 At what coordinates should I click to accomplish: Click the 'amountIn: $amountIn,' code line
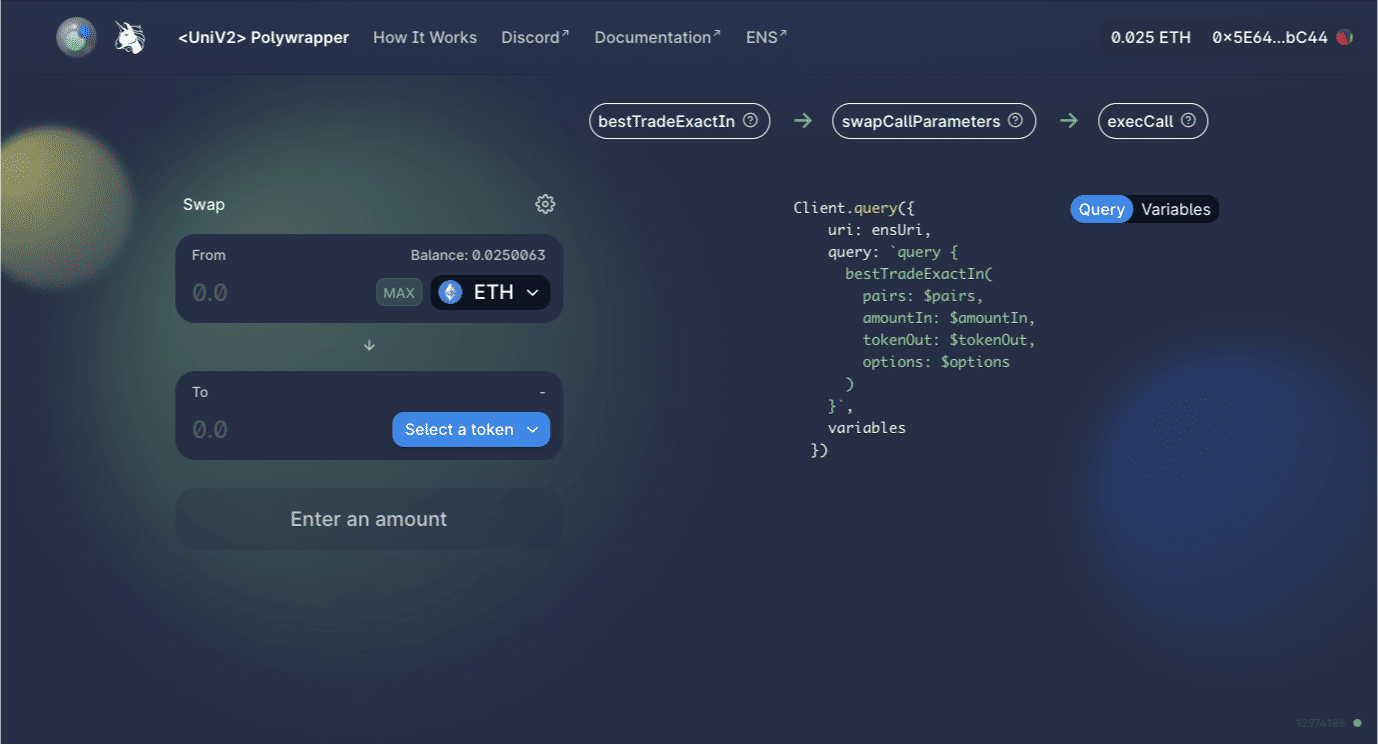[949, 318]
